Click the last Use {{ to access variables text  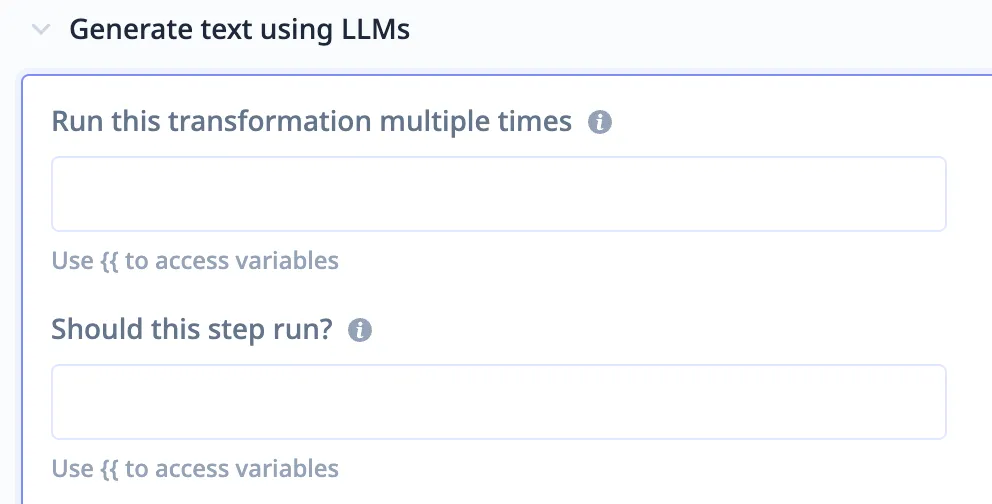pyautogui.click(x=195, y=468)
